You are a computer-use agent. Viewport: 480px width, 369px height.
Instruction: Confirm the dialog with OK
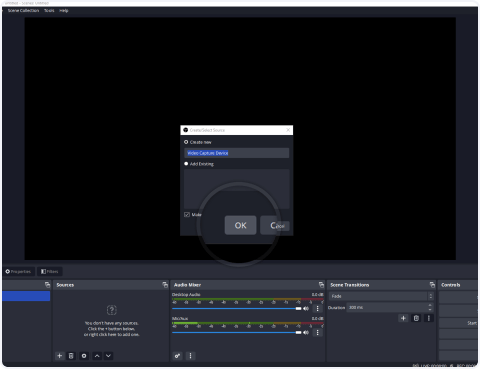[x=240, y=225]
